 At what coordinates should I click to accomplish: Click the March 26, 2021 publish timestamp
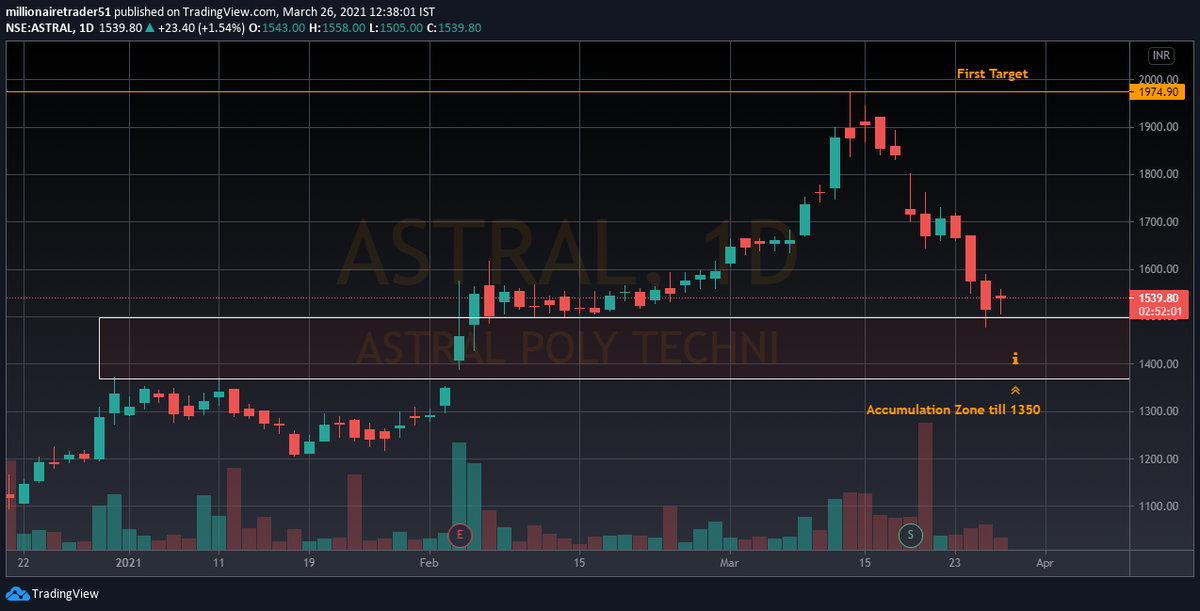coord(360,11)
